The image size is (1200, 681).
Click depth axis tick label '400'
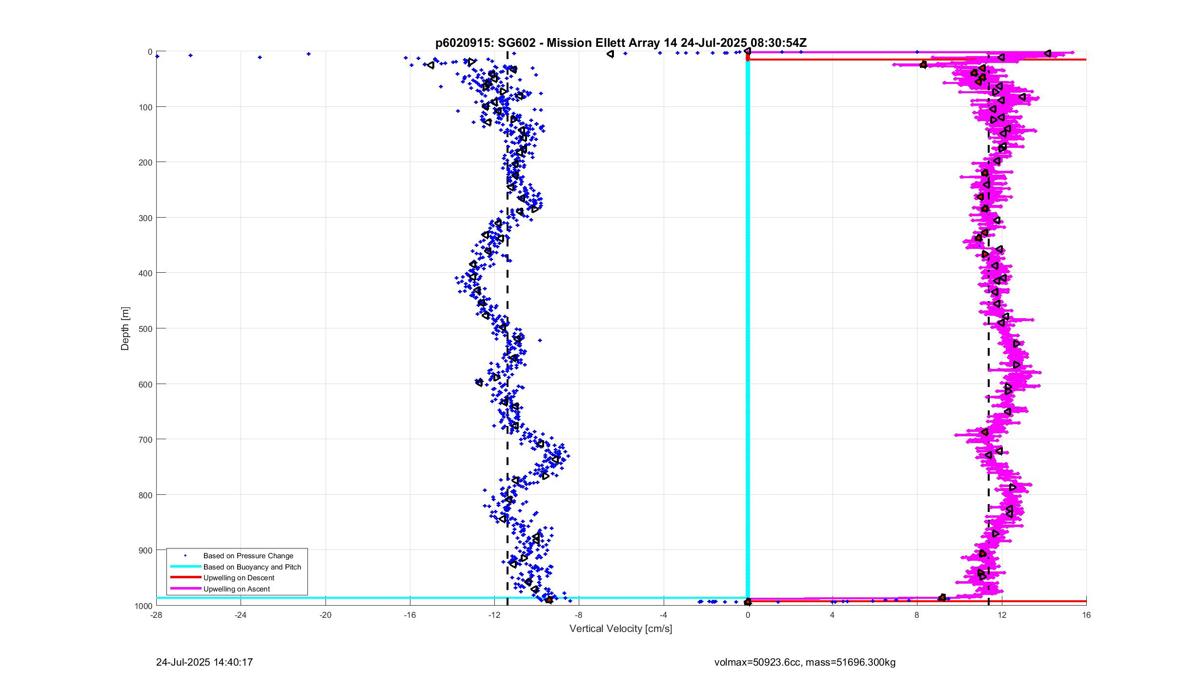[144, 273]
